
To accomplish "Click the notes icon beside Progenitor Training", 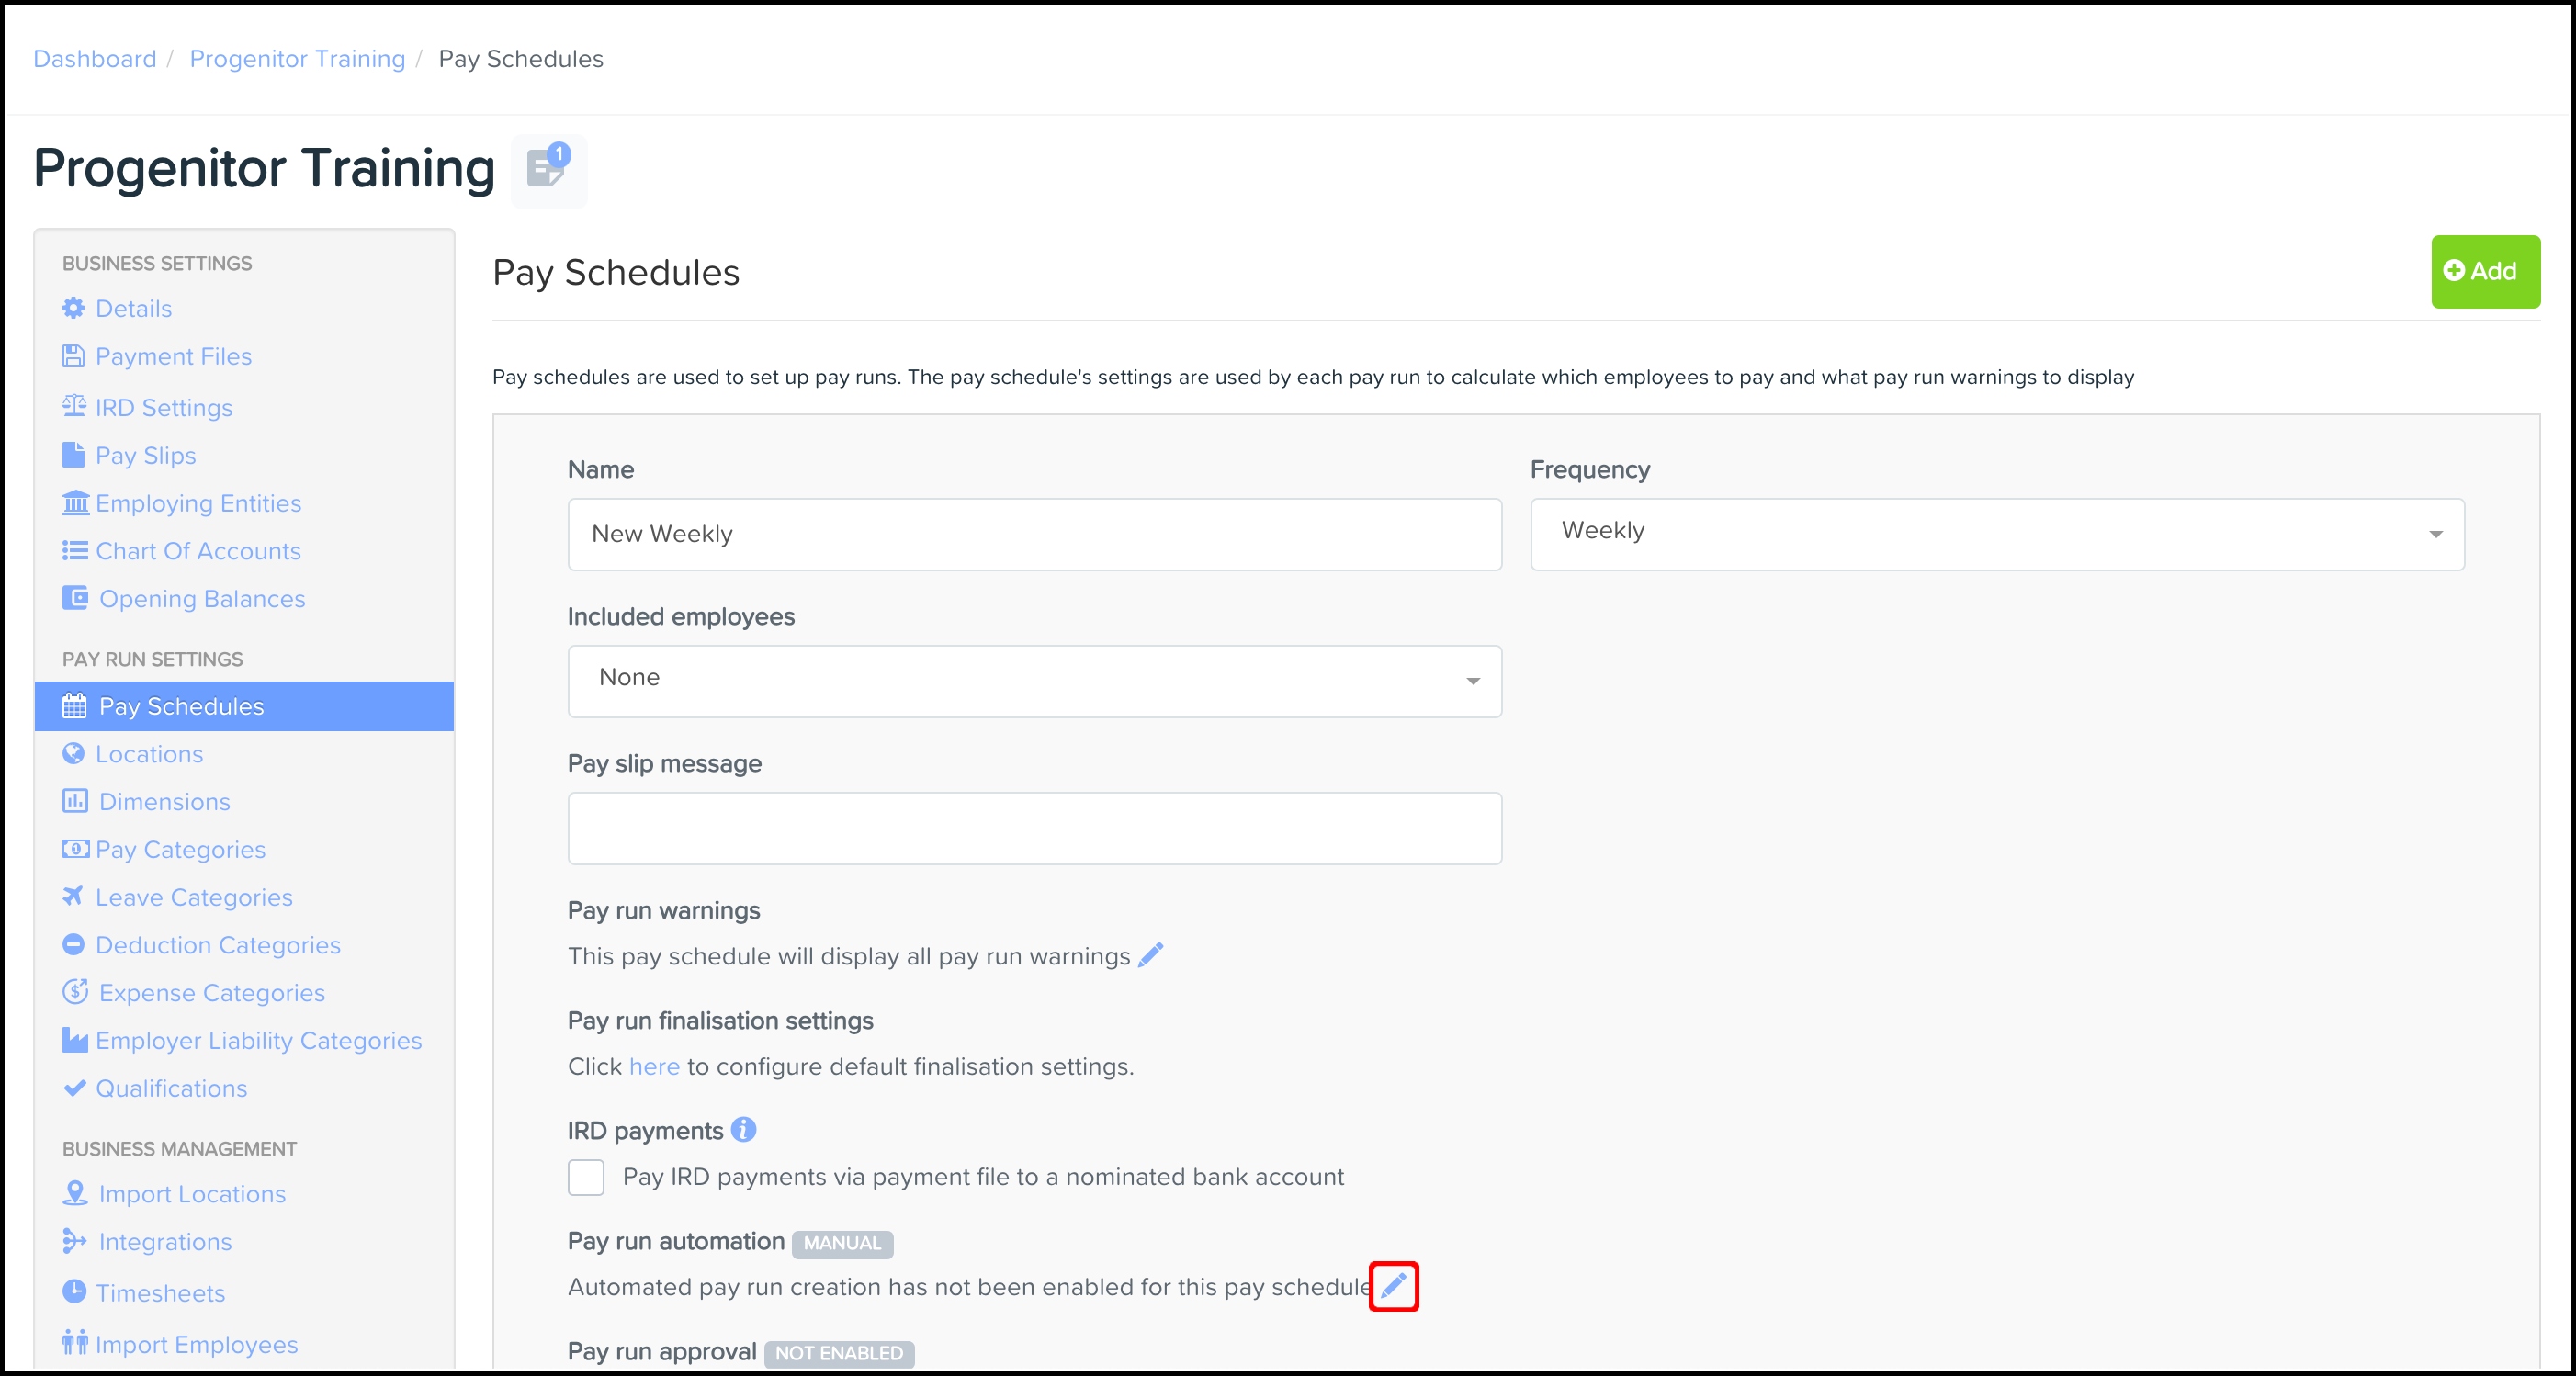I will 548,169.
